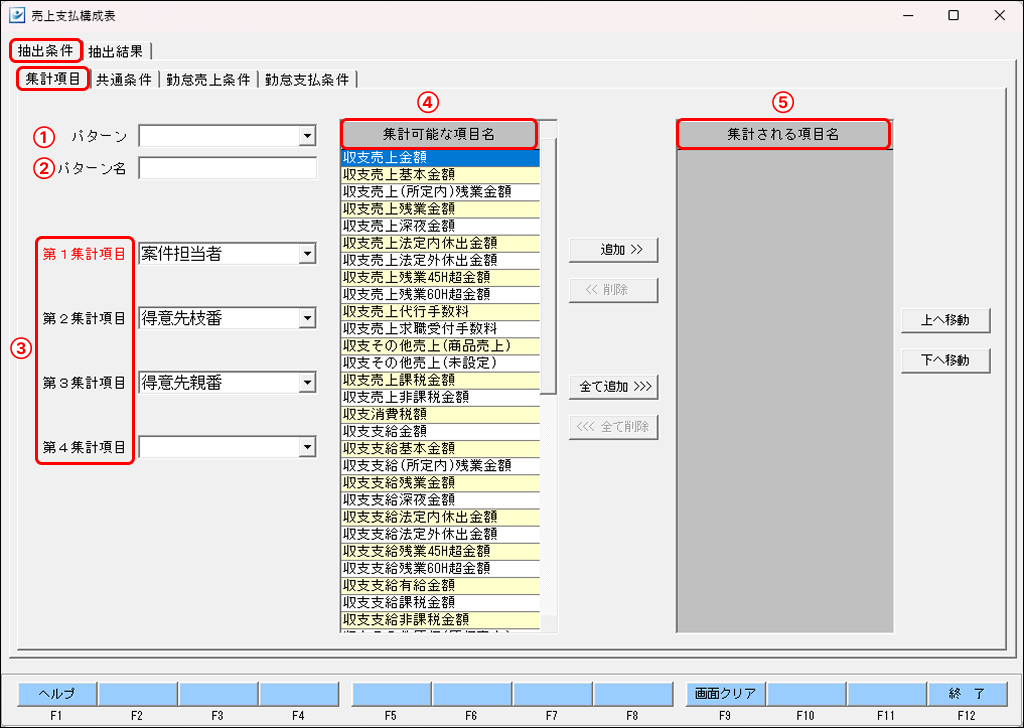Viewport: 1024px width, 728px height.
Task: Click the 画面クリア F9 button
Action: pos(725,694)
